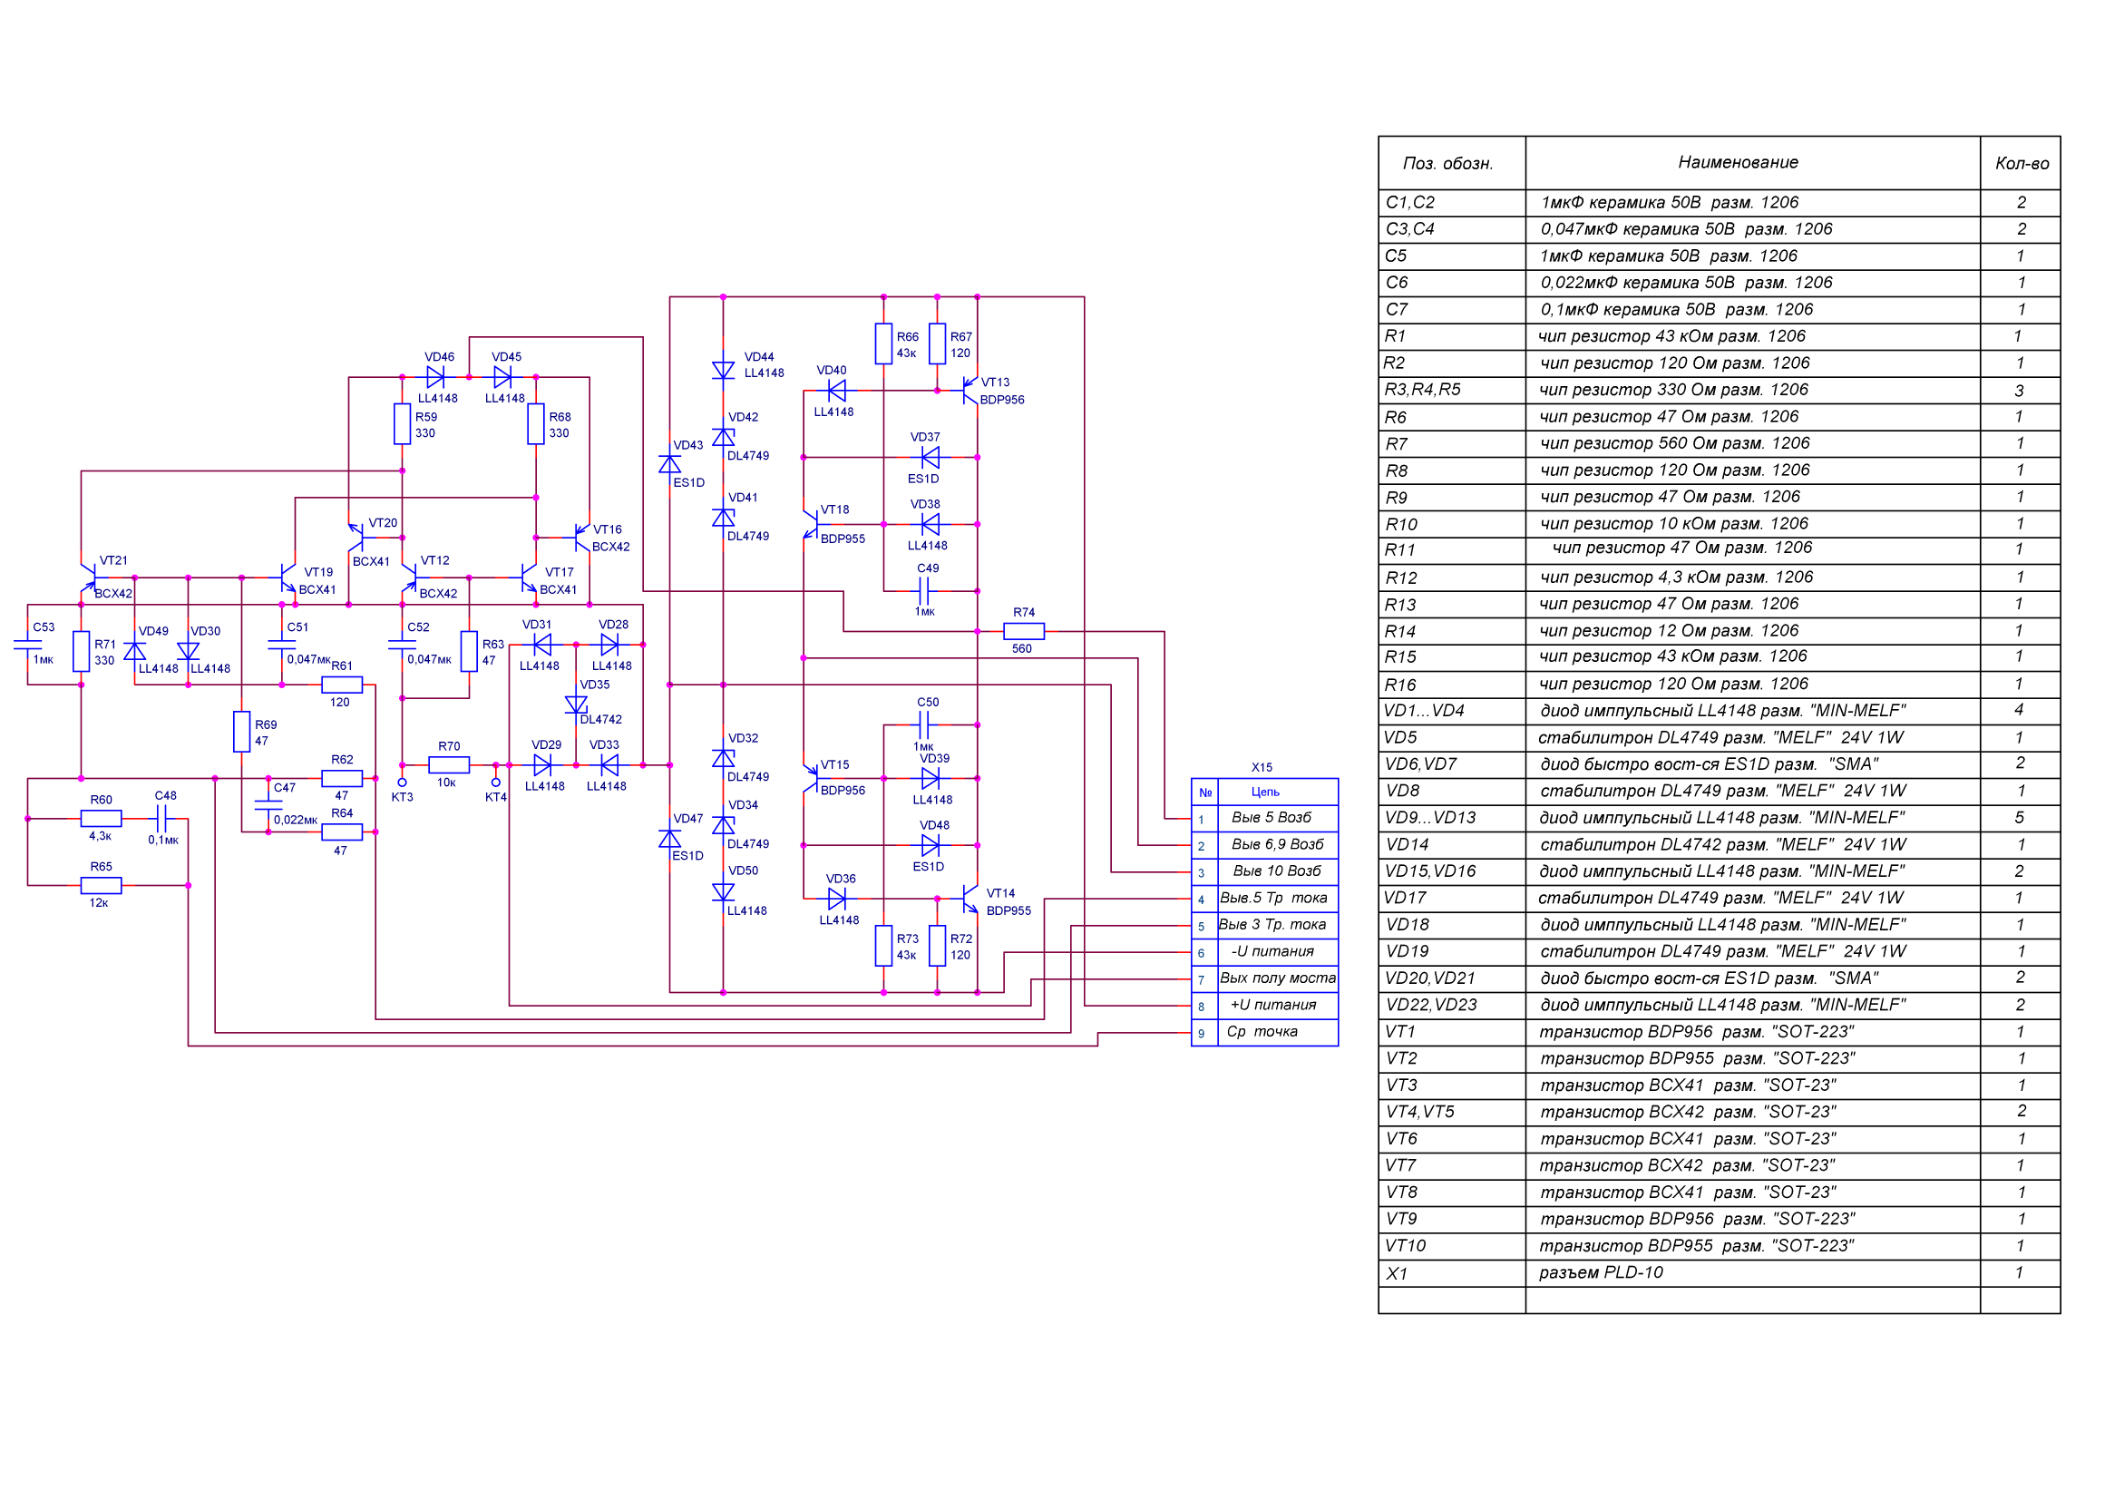Click the VT17 designator text
This screenshot has height=1500, width=2121.
pyautogui.click(x=559, y=572)
